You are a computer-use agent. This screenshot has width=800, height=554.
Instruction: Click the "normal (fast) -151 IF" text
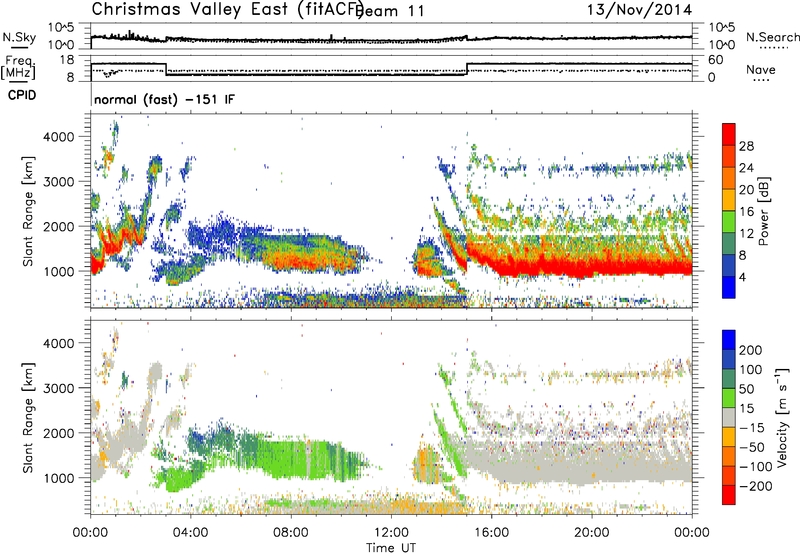point(164,99)
